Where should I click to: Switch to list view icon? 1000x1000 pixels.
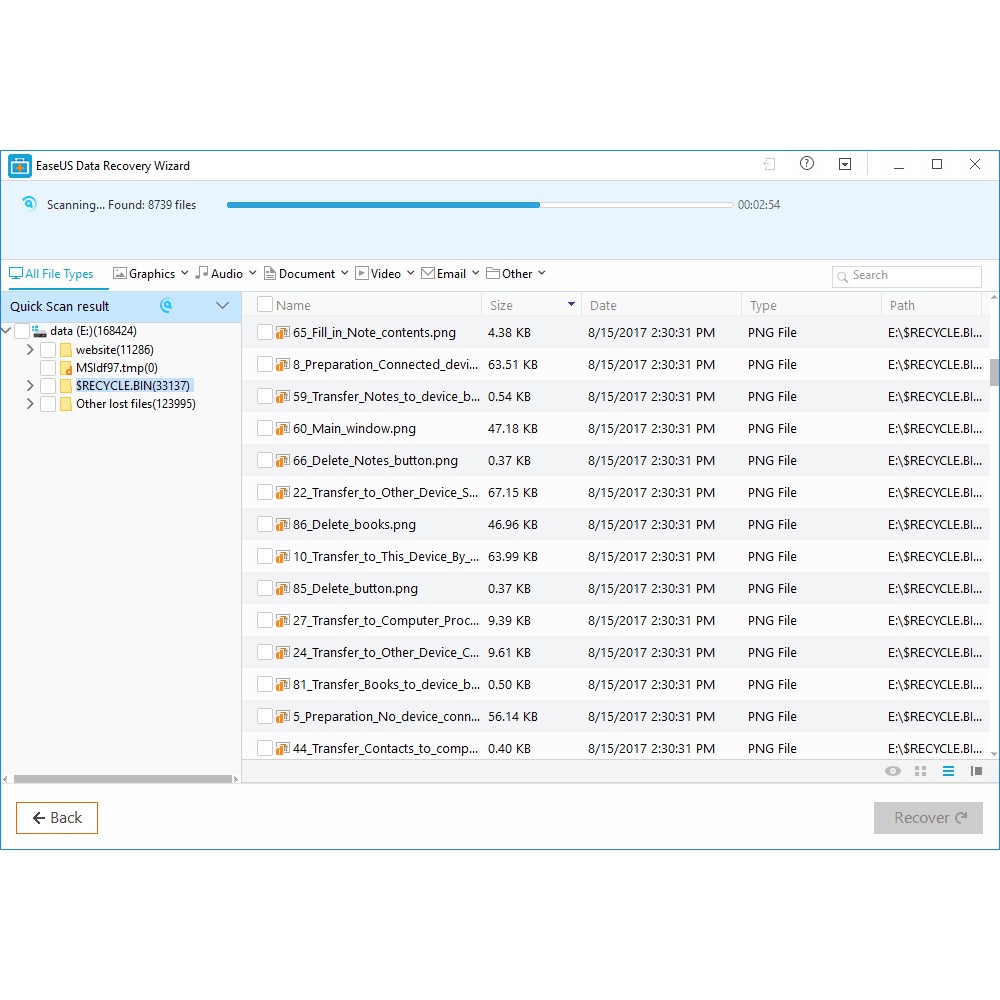coord(948,771)
